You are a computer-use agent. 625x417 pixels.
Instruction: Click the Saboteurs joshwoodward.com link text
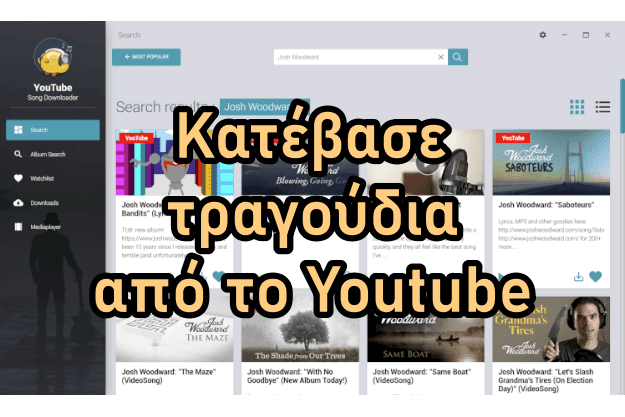point(551,230)
